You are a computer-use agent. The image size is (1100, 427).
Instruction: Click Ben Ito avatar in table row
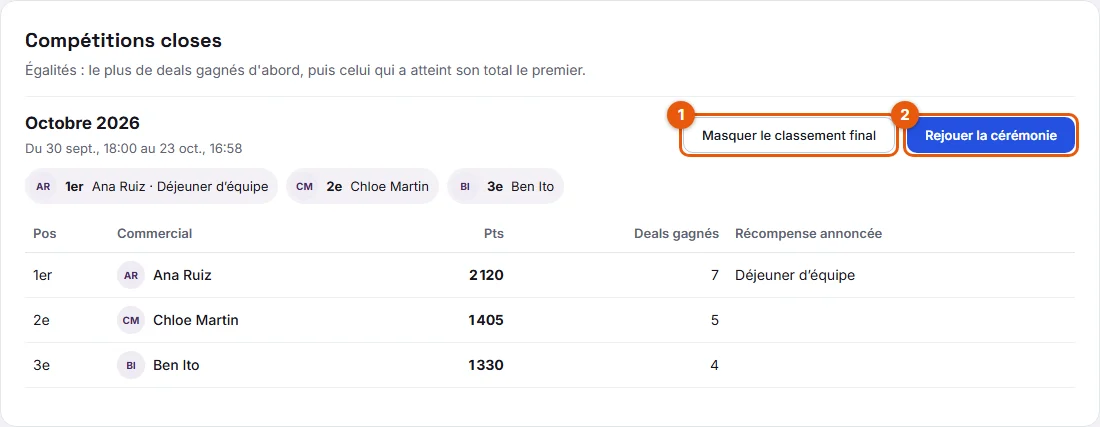point(131,365)
